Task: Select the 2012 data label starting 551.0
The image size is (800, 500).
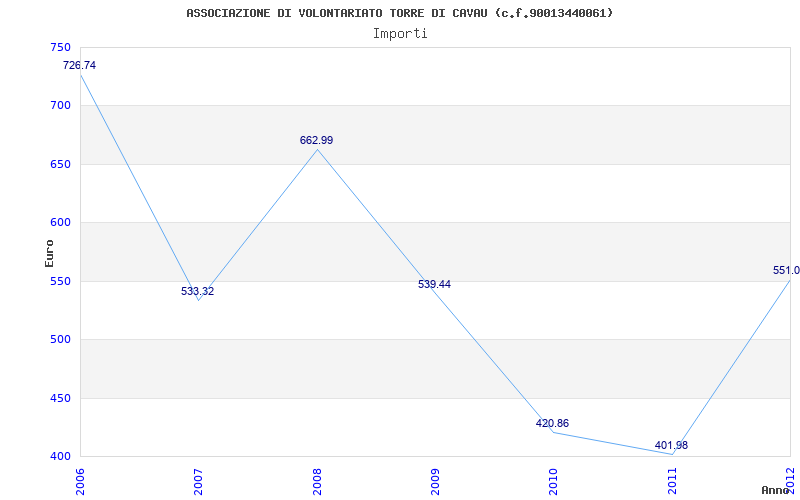Action: 786,270
